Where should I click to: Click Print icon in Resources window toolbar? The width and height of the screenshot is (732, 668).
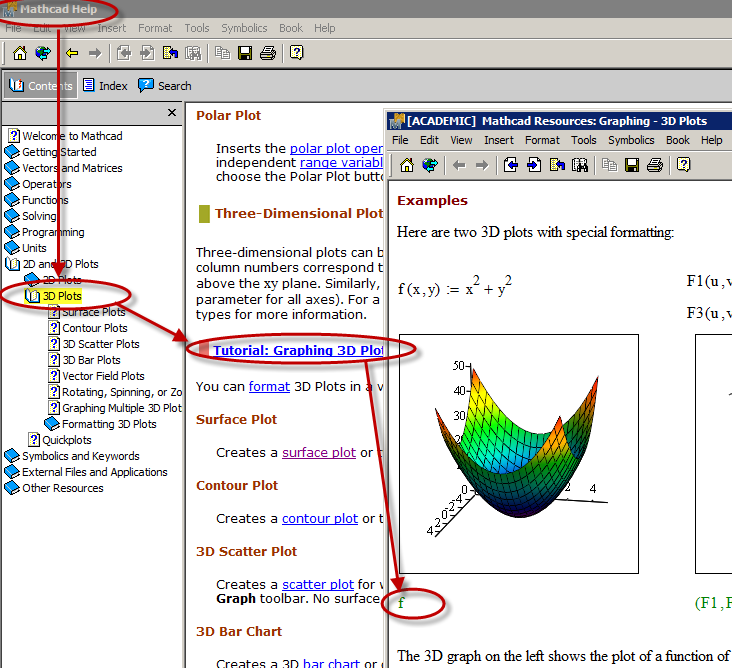tap(655, 165)
